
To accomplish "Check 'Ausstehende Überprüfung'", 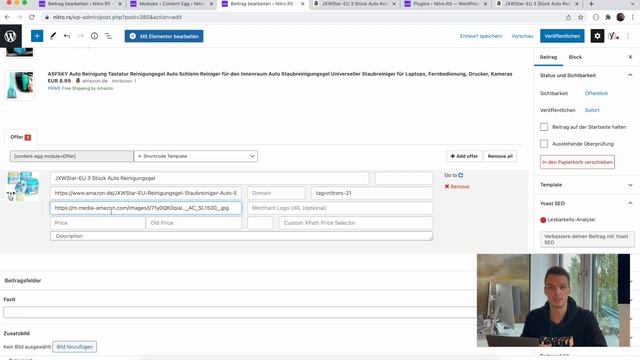I will [544, 144].
